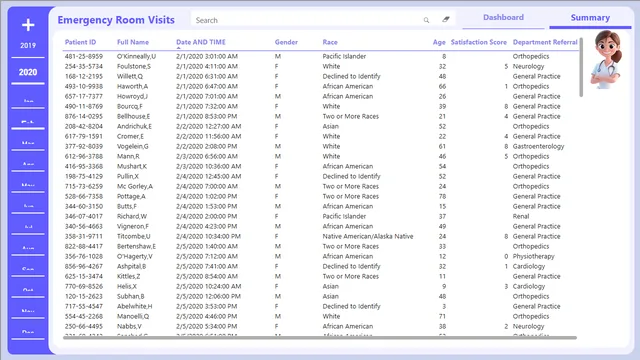The height and width of the screenshot is (360, 640).
Task: Filter by the Mar month button
Action: click(x=28, y=143)
